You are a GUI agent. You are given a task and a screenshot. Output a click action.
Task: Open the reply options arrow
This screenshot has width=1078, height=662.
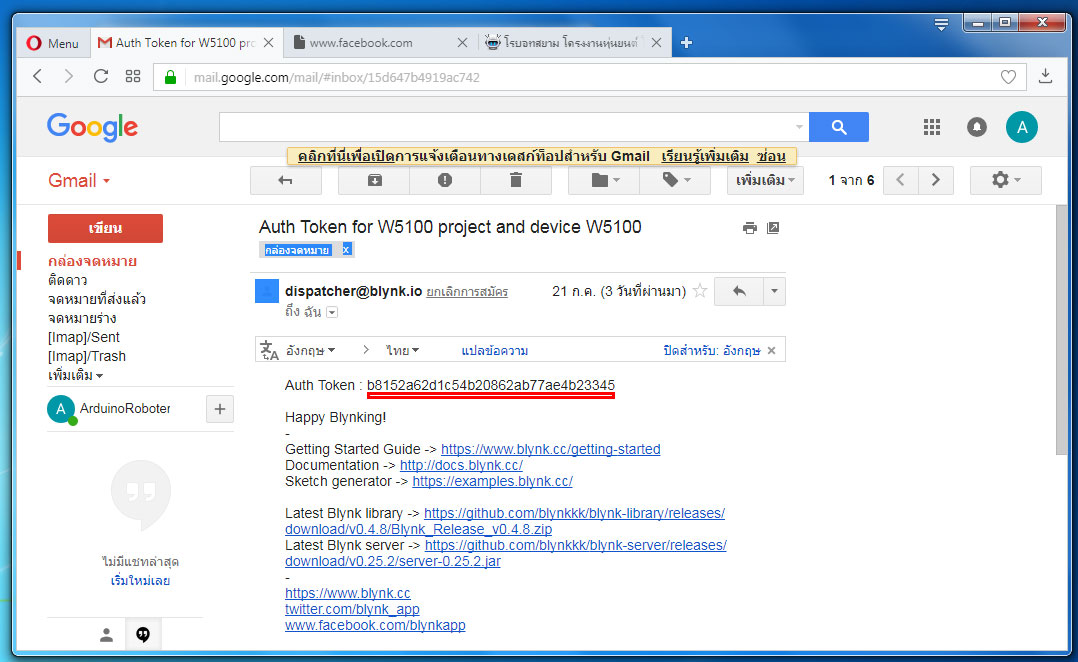pyautogui.click(x=774, y=291)
